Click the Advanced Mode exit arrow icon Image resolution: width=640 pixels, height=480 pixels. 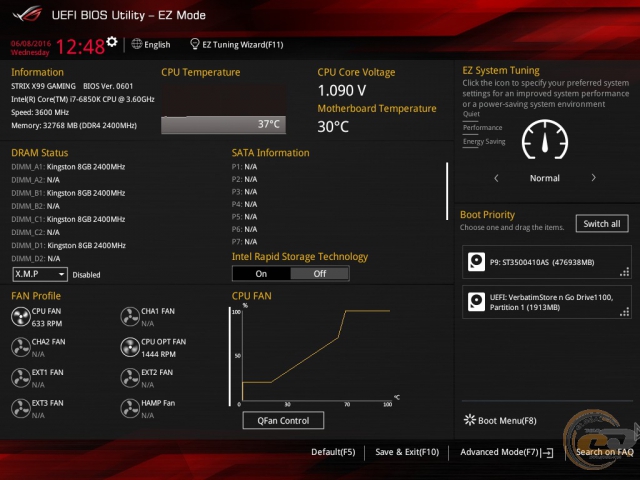point(547,453)
